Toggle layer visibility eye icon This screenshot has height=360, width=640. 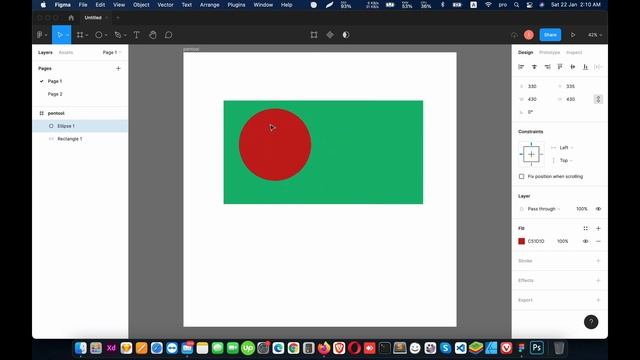[x=598, y=209]
